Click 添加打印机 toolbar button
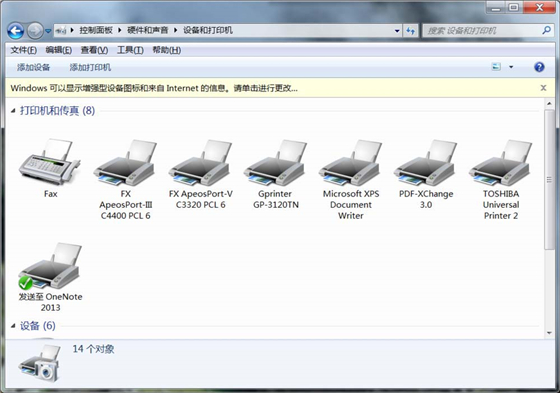 tap(90, 67)
